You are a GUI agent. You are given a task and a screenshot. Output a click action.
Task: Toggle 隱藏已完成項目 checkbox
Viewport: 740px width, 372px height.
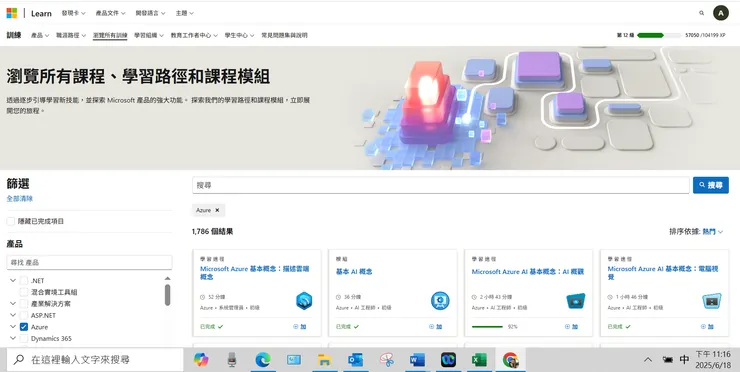(x=10, y=221)
